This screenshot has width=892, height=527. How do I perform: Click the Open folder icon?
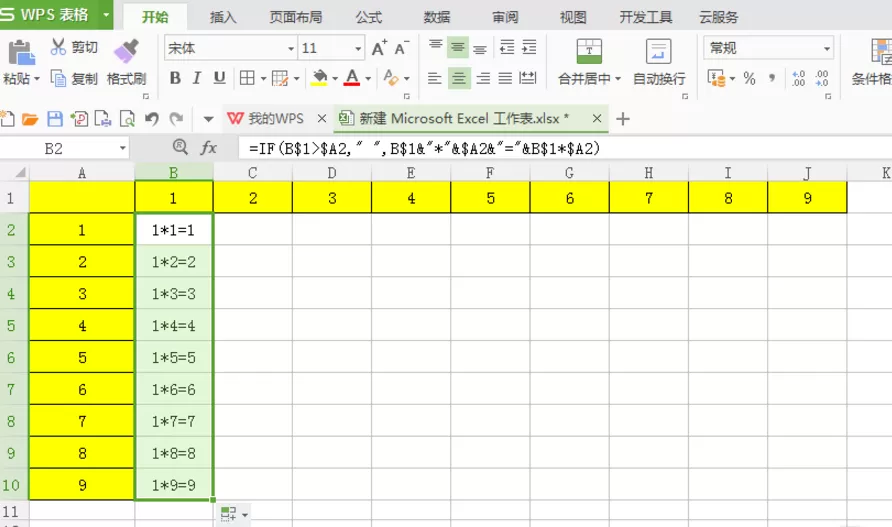click(30, 119)
